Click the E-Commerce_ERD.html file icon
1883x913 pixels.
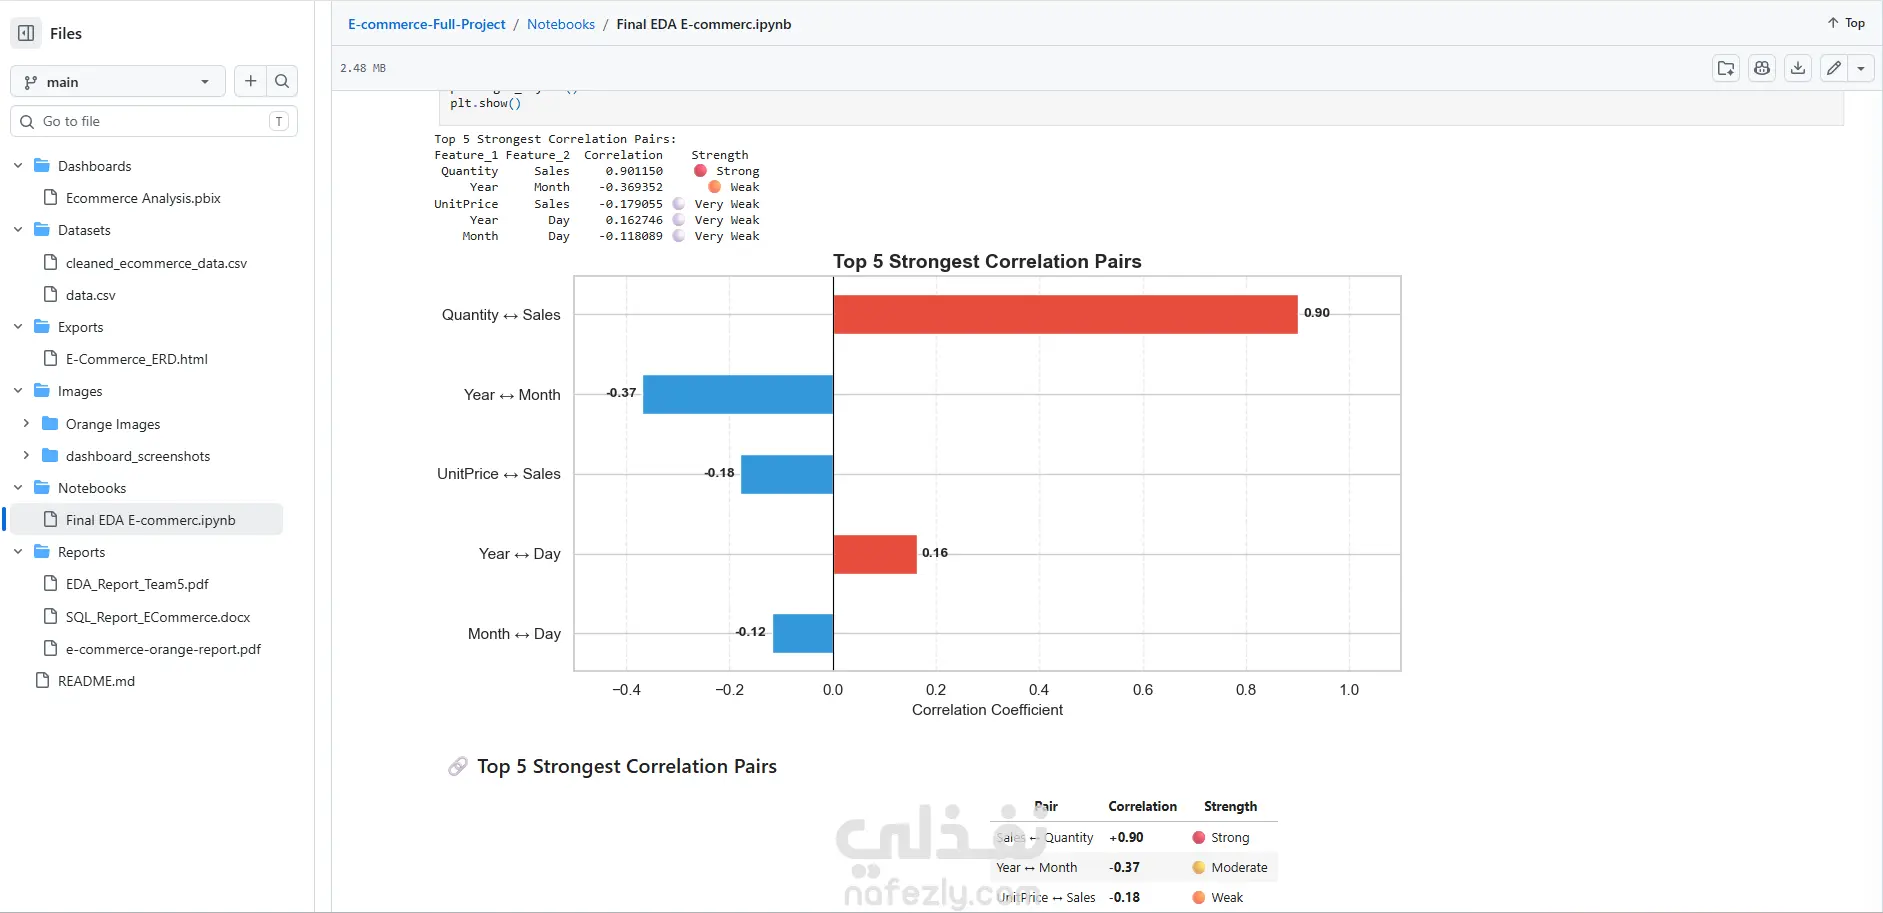pos(50,358)
